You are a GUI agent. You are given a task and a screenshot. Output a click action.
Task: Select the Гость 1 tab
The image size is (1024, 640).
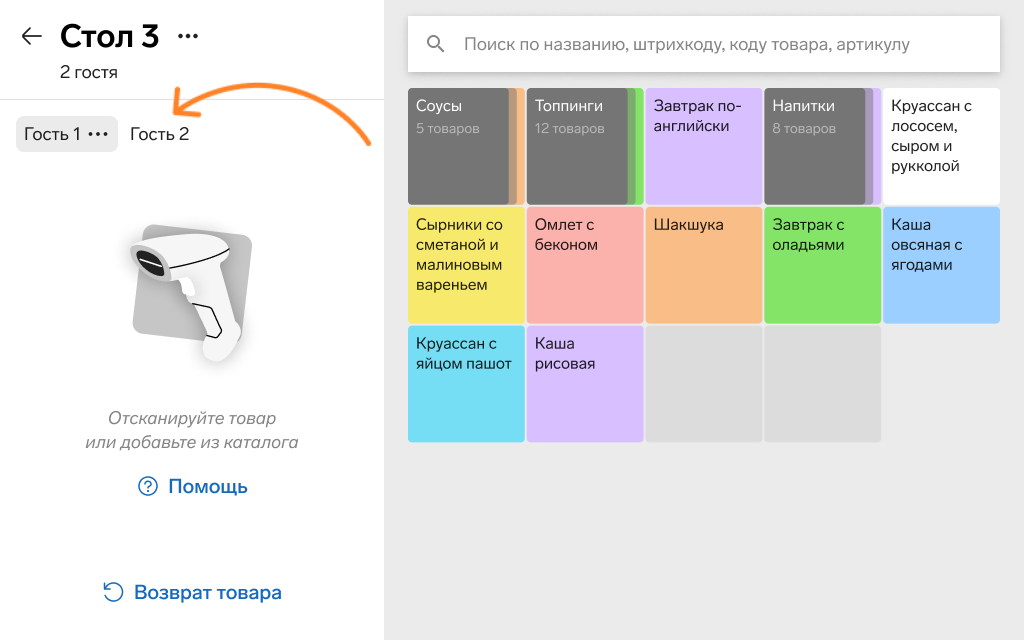pos(52,134)
